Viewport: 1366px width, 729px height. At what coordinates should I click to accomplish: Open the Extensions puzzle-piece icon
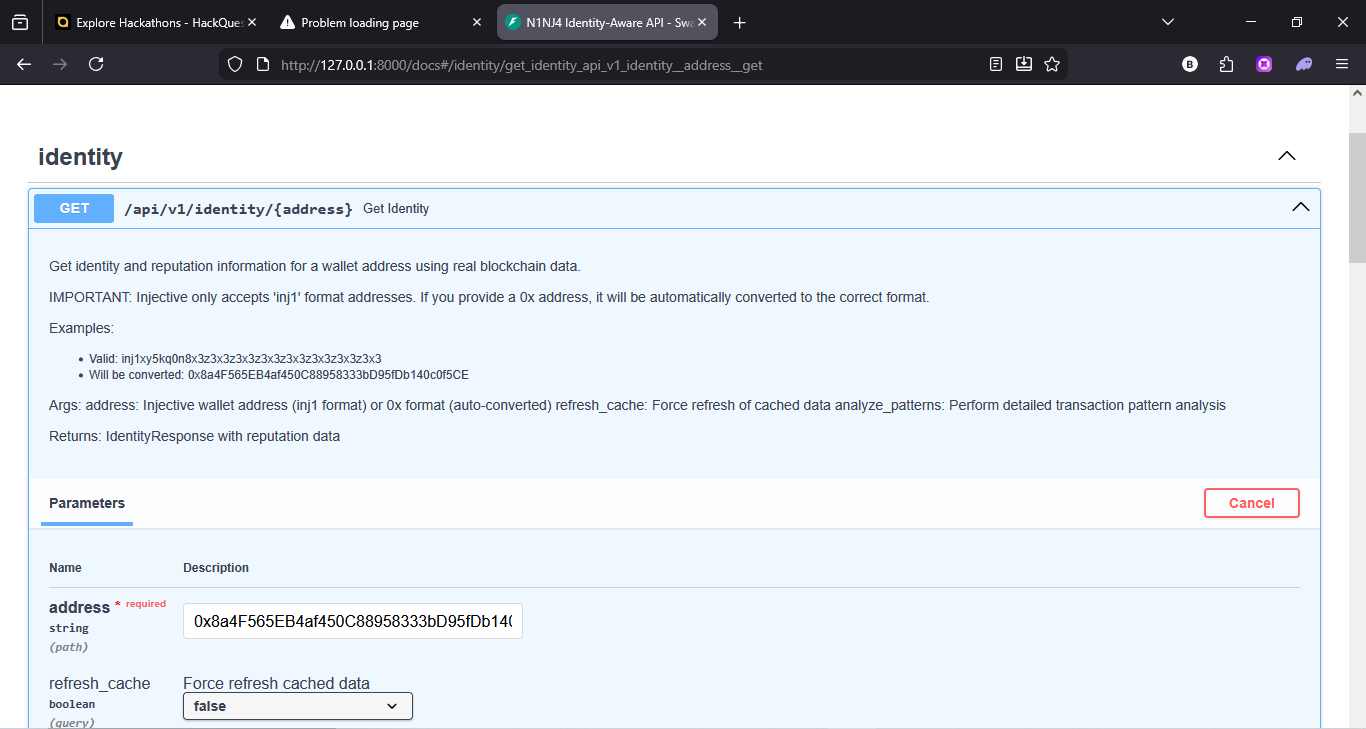coord(1227,64)
